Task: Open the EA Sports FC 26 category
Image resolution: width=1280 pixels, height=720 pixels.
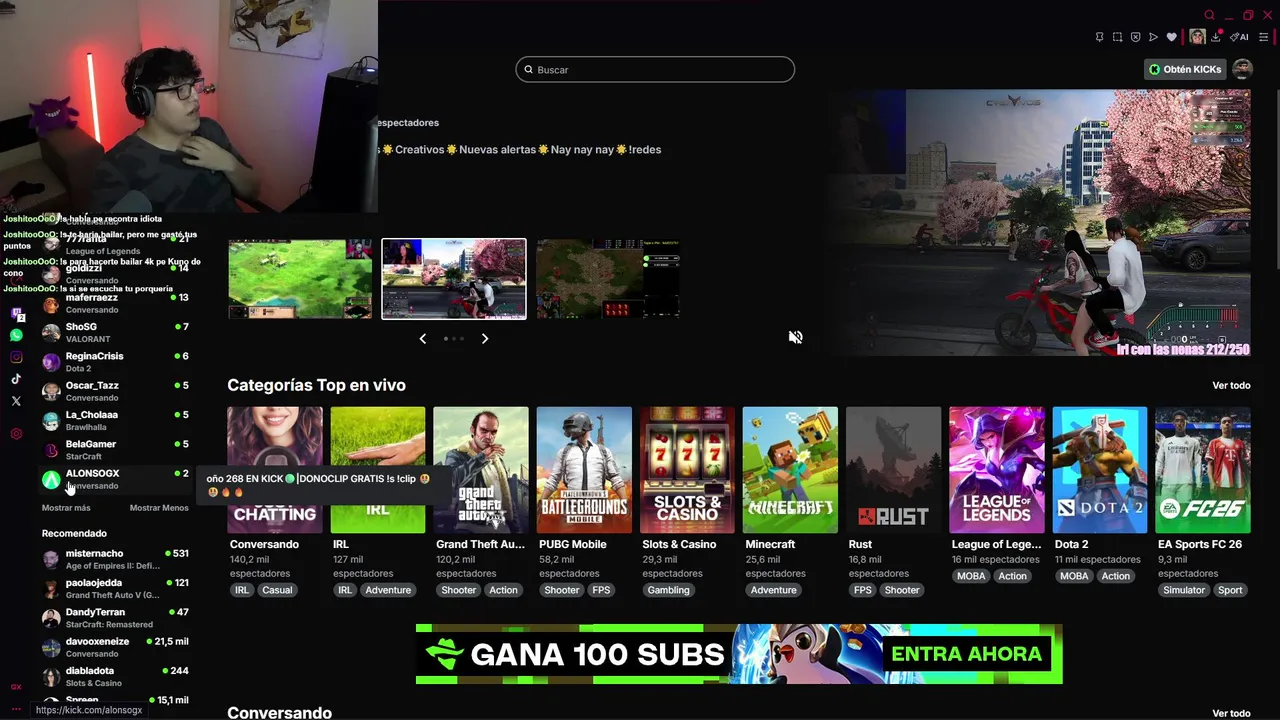Action: pos(1202,470)
